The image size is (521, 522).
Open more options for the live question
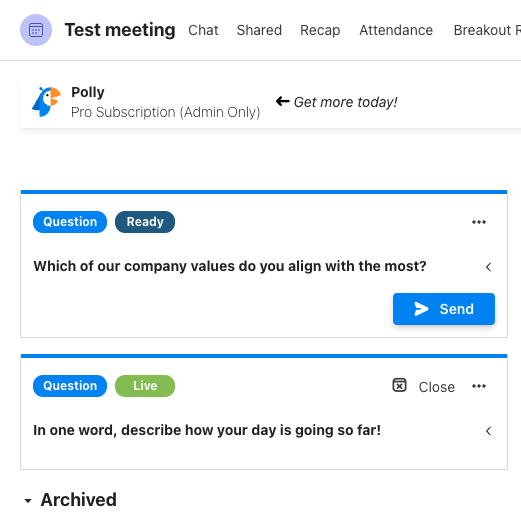(x=479, y=386)
